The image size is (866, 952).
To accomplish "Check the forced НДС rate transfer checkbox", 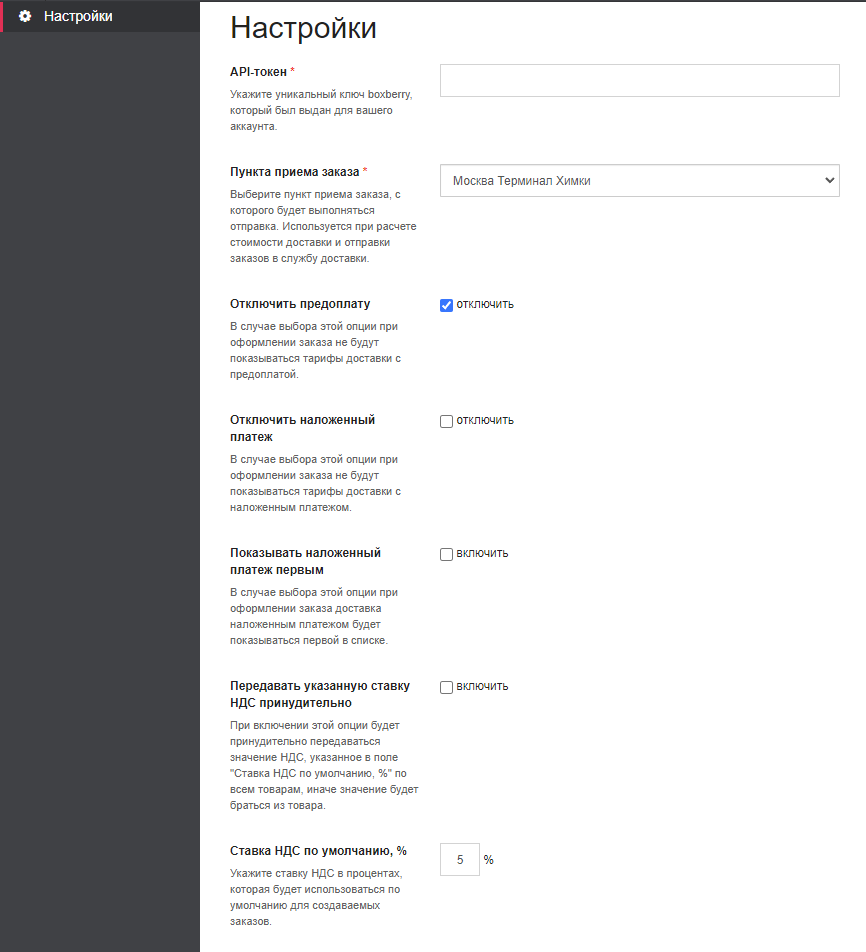I will pyautogui.click(x=446, y=687).
